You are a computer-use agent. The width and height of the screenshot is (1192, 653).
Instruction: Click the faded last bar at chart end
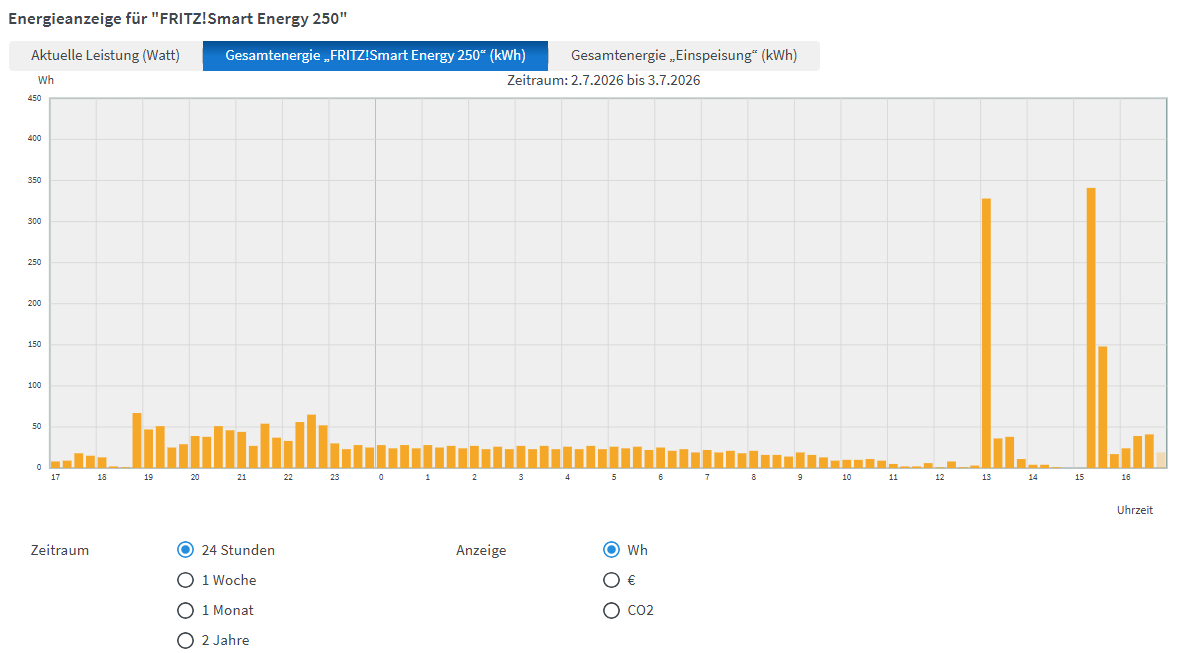tap(1161, 460)
